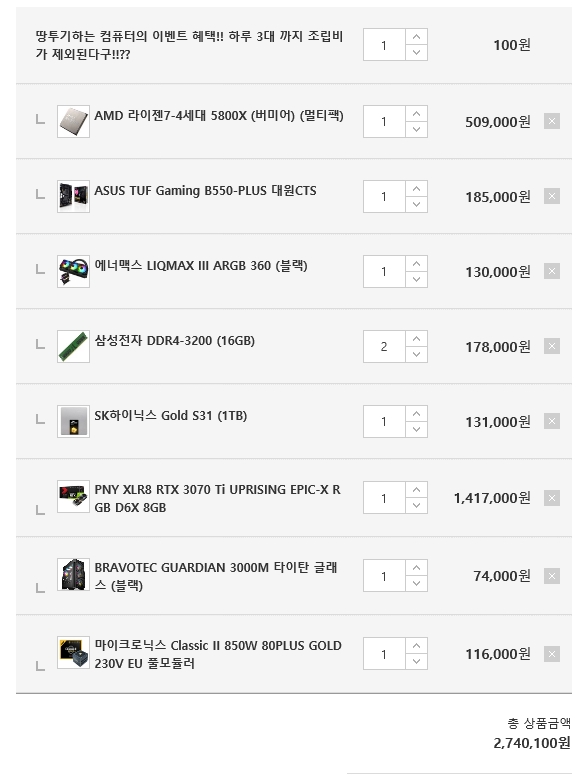Delete the 에너맥스 LIQMAX III cooler item
Viewport: 587px width, 775px height.
point(551,271)
